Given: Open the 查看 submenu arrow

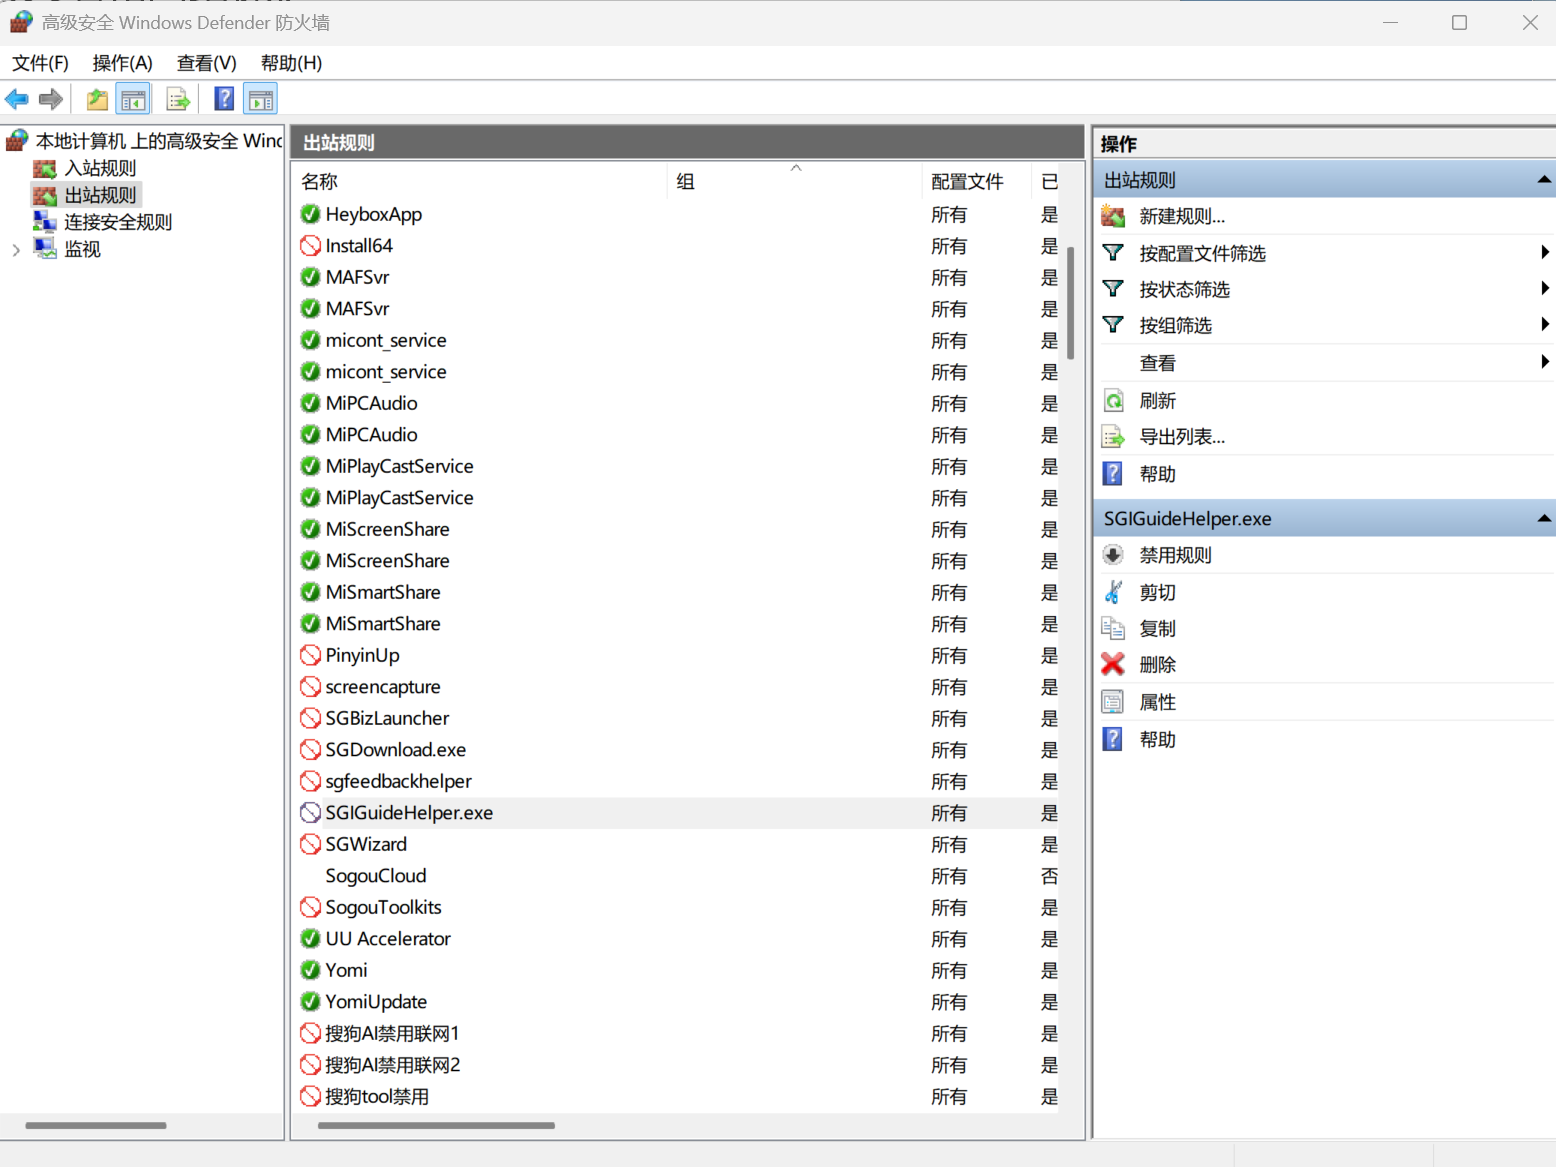Looking at the screenshot, I should (x=1545, y=362).
